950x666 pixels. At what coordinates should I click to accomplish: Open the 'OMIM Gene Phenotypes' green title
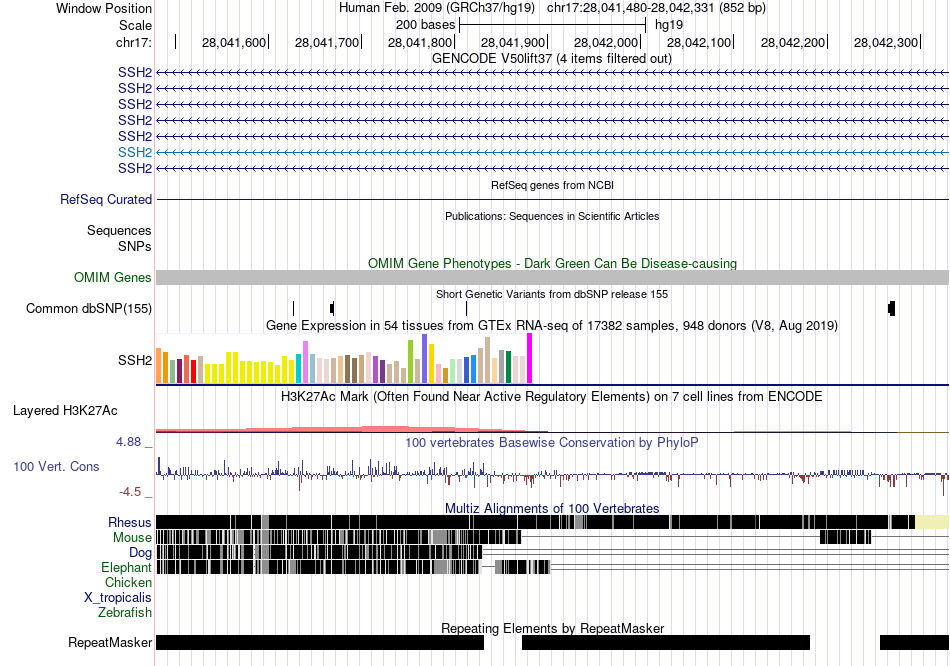click(x=552, y=264)
